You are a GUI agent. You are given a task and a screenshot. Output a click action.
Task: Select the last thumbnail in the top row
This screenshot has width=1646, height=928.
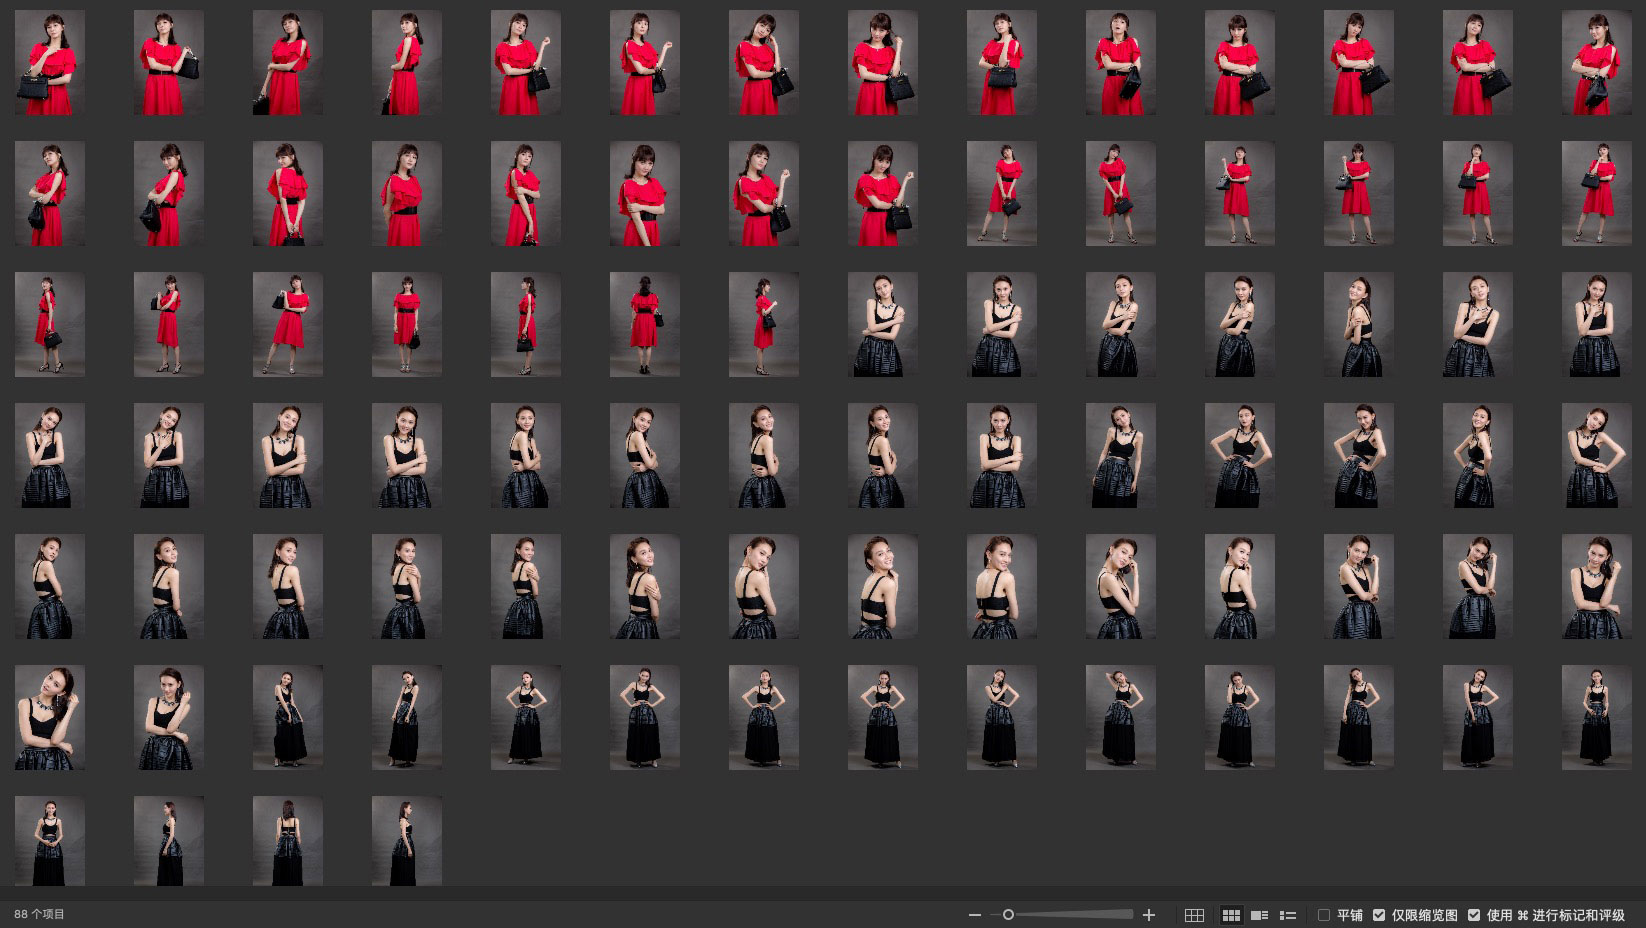tap(1596, 63)
